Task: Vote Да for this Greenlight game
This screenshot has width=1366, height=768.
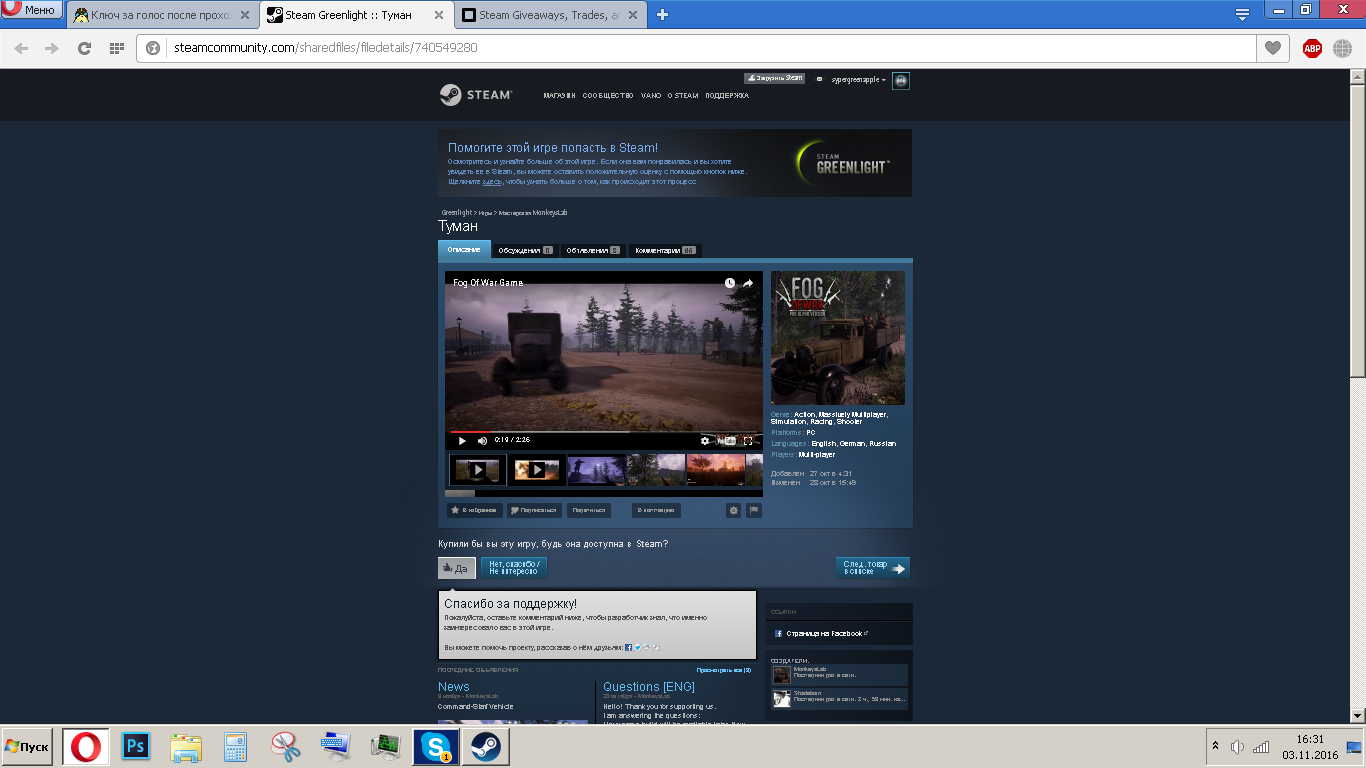Action: tap(457, 568)
